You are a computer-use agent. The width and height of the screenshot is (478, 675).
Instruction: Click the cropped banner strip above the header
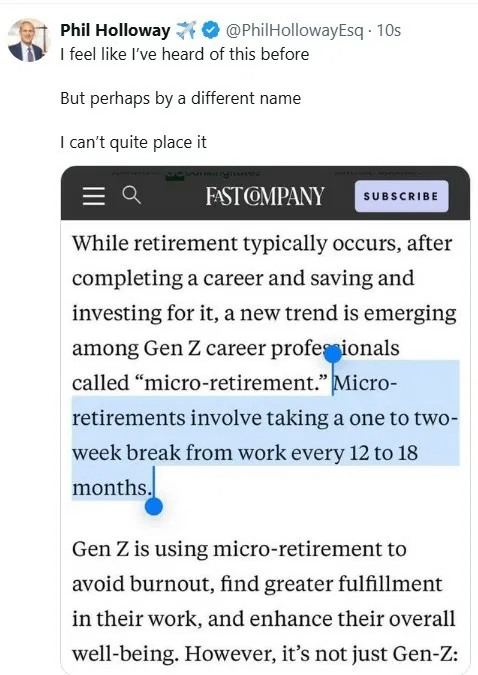click(265, 172)
